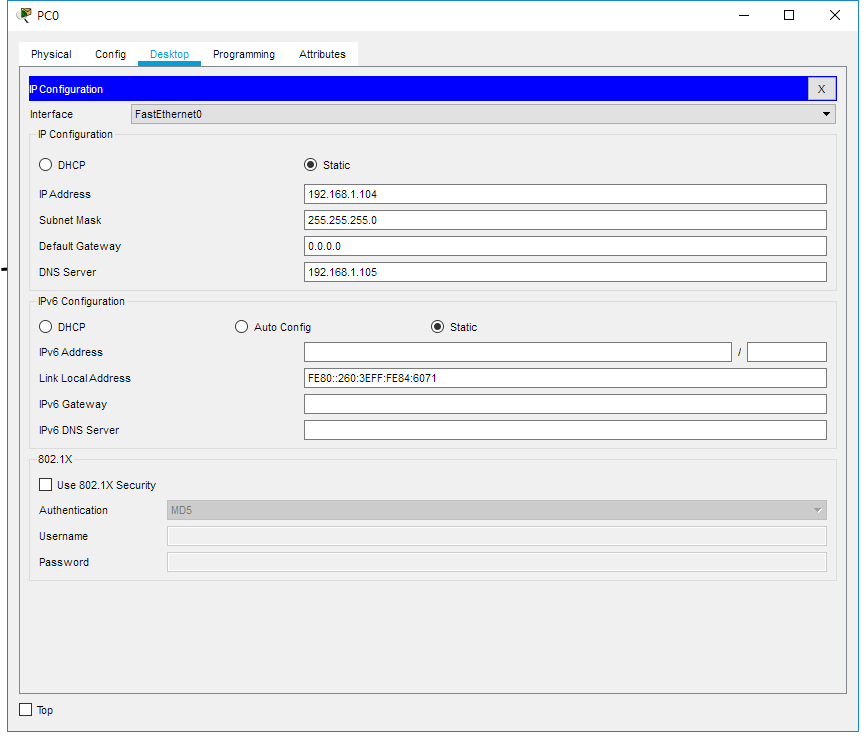Select the IPv4 Static radio button

[x=311, y=165]
